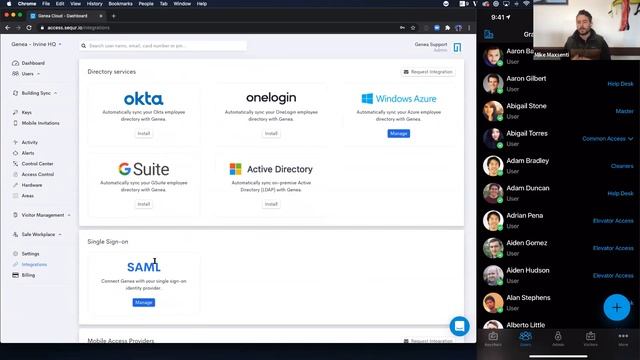Open Aaron Gilbert in mobile user list

click(x=558, y=84)
